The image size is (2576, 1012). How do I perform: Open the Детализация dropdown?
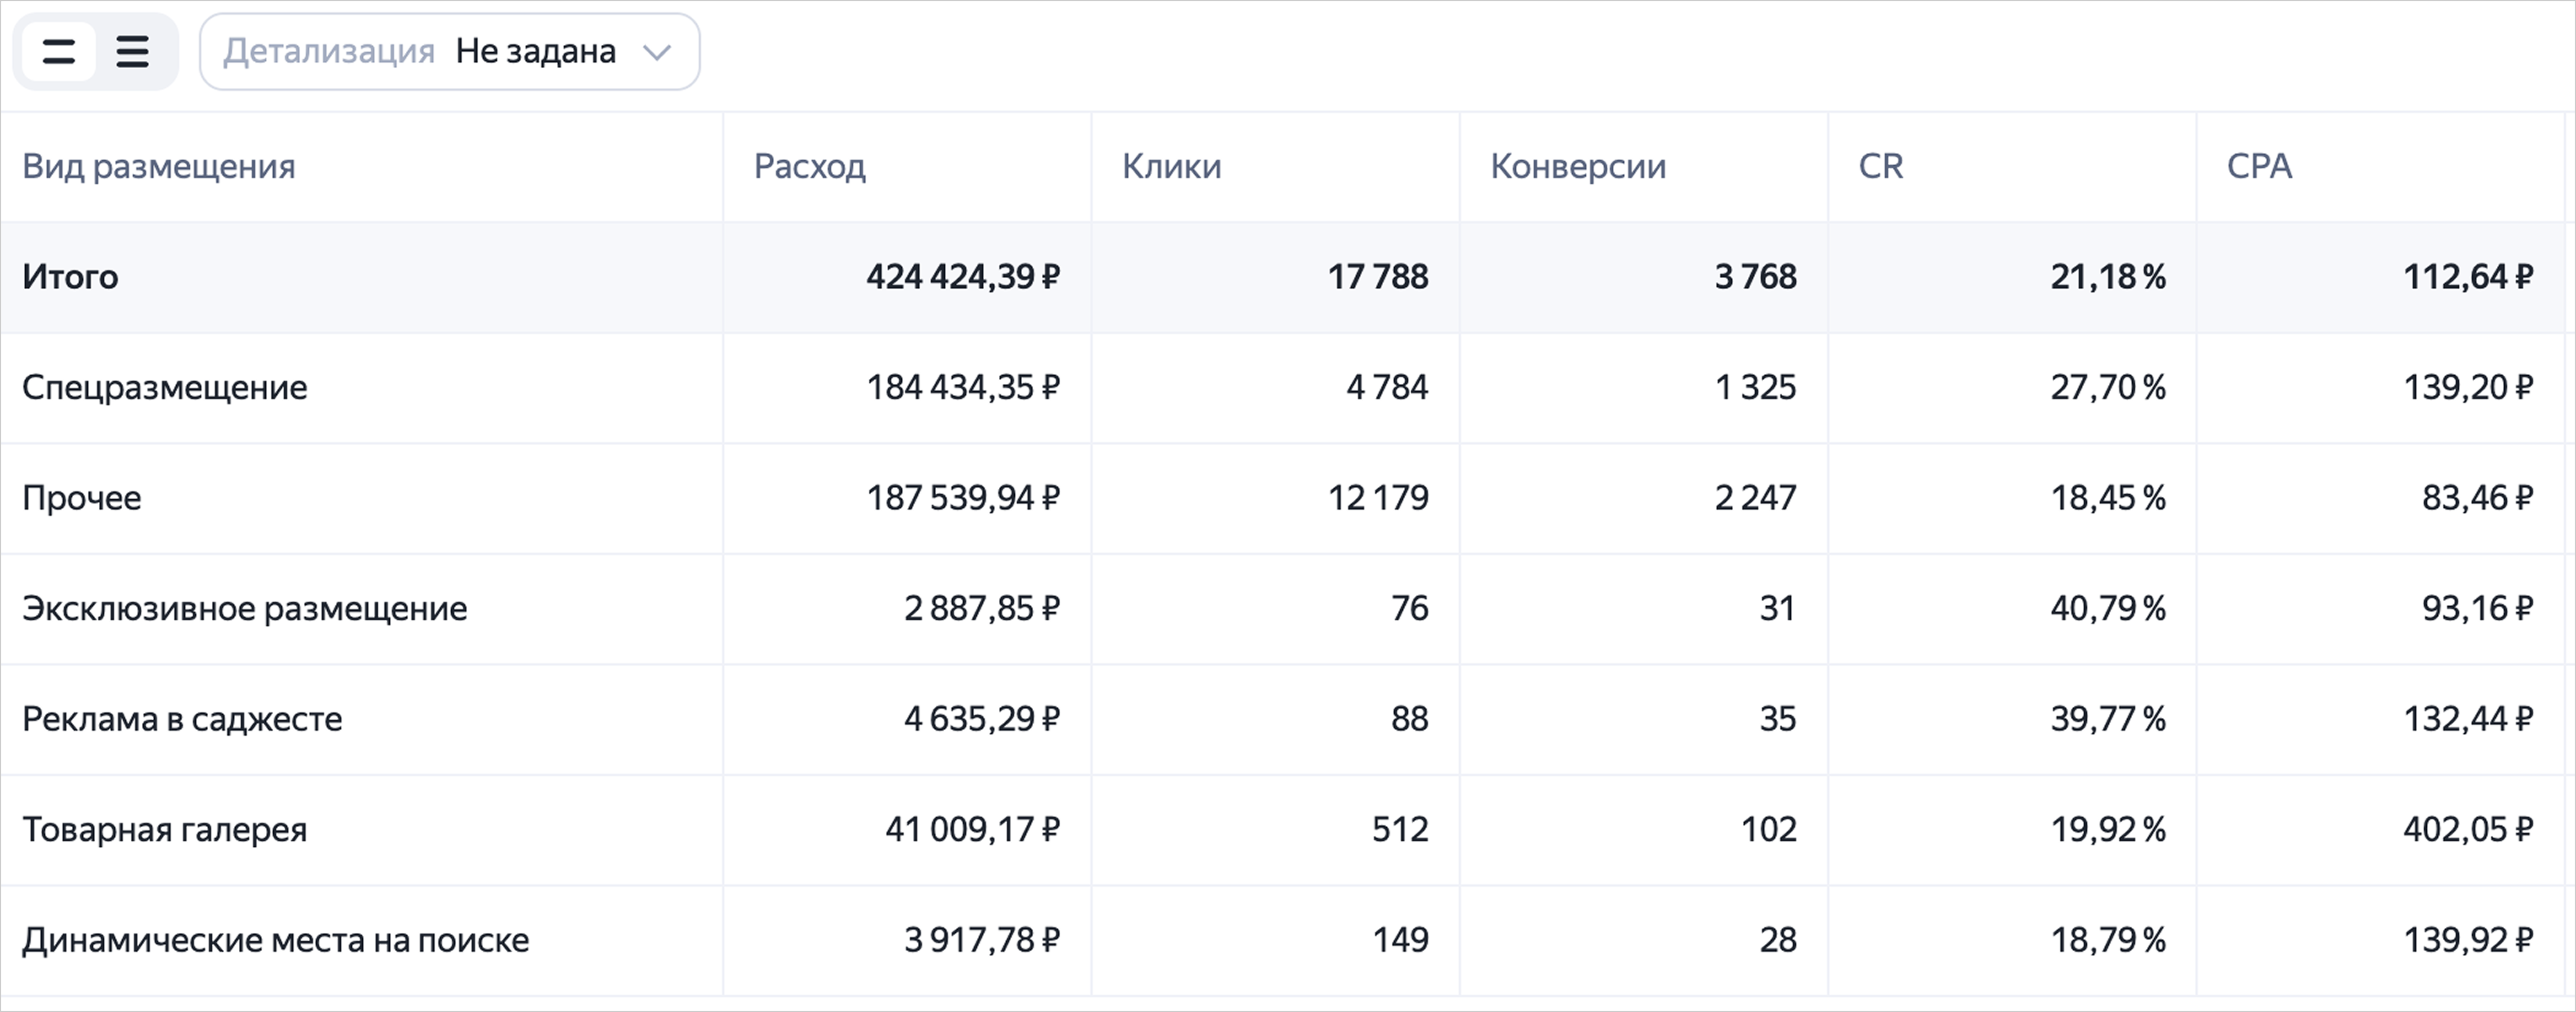coord(450,52)
